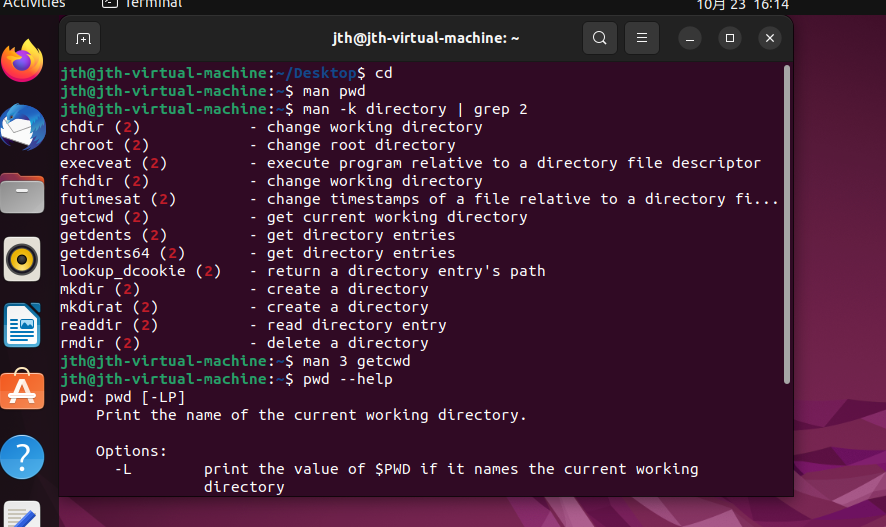Click the 'fchdir (2)' entry
Image resolution: width=886 pixels, height=527 pixels.
(x=105, y=181)
